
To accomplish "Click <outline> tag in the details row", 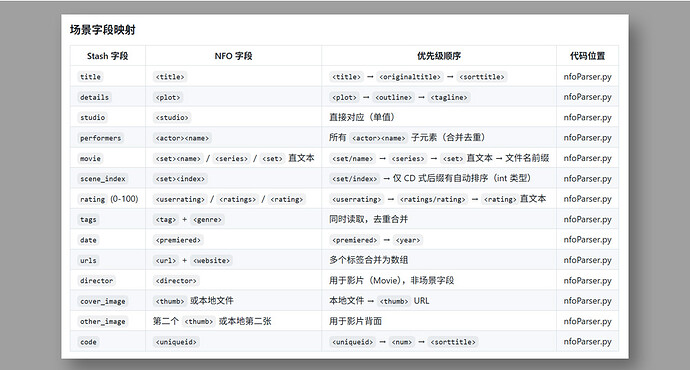I will pyautogui.click(x=393, y=97).
